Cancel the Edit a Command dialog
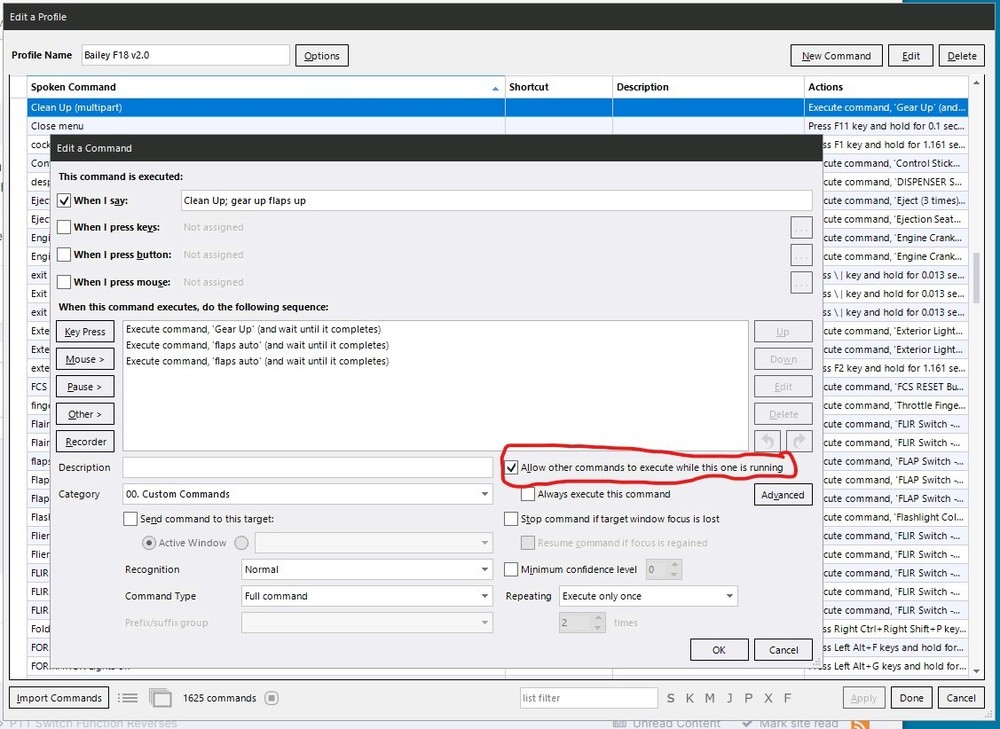This screenshot has height=729, width=1000. pyautogui.click(x=783, y=650)
